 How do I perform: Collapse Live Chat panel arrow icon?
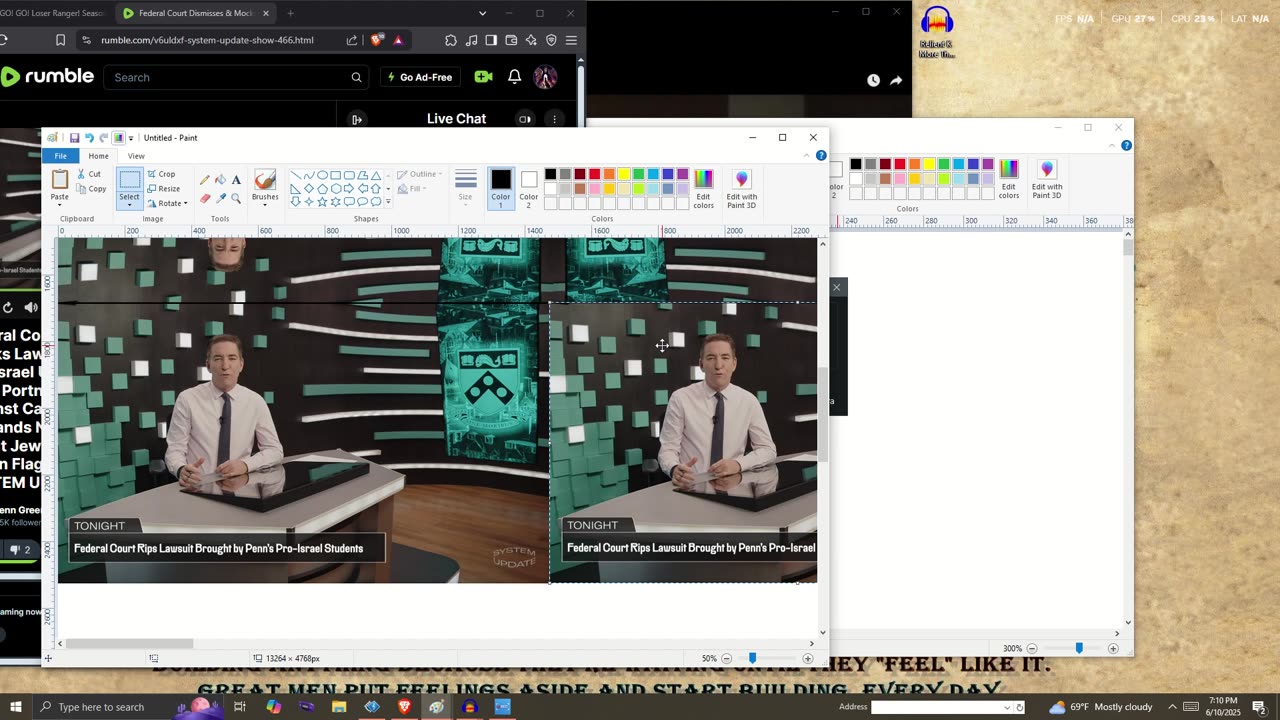[357, 119]
